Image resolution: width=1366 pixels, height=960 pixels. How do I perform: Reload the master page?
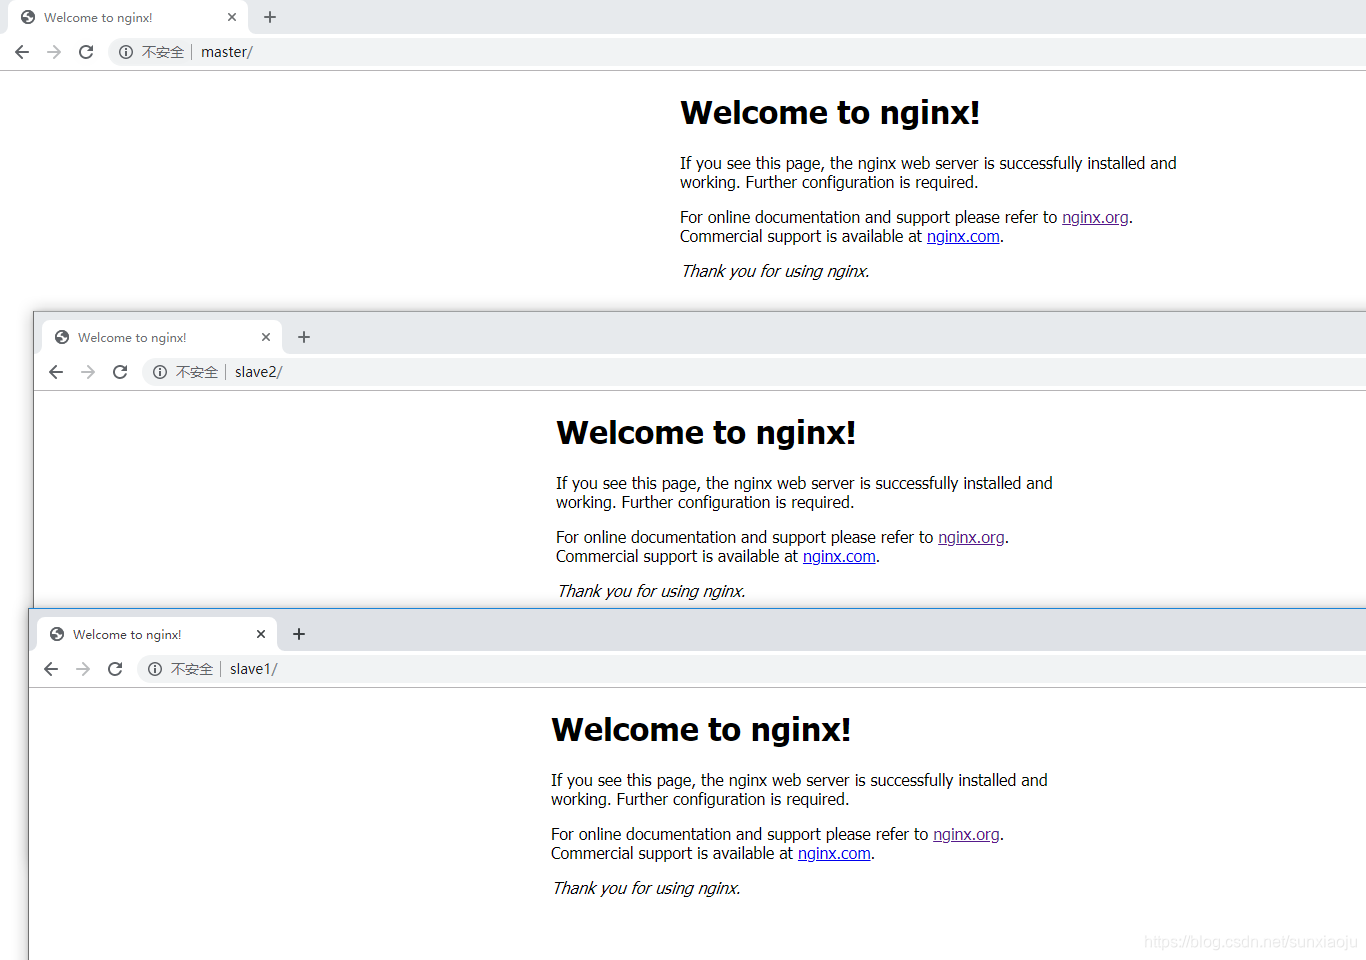pos(86,52)
